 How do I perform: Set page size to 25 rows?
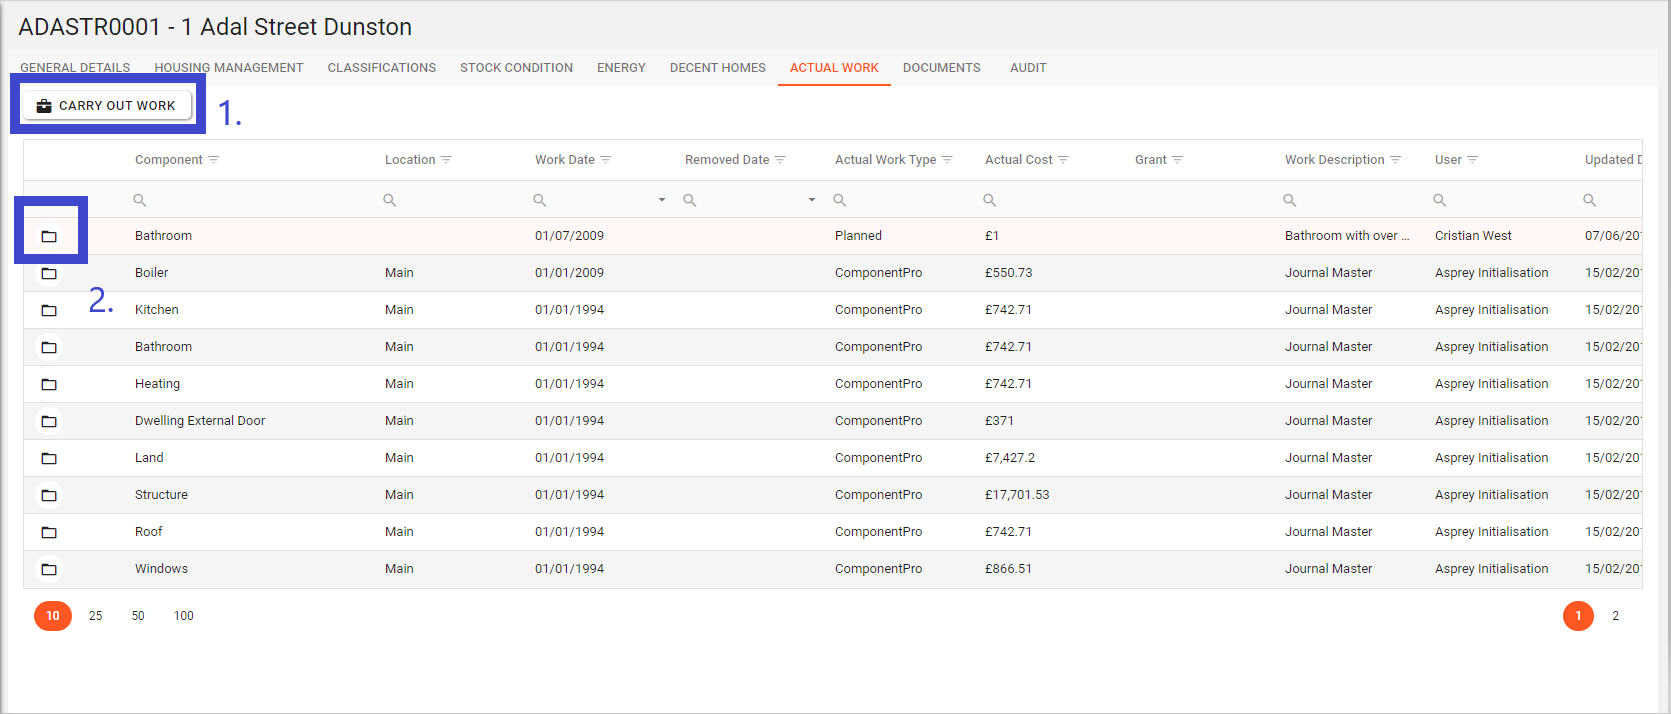point(96,616)
